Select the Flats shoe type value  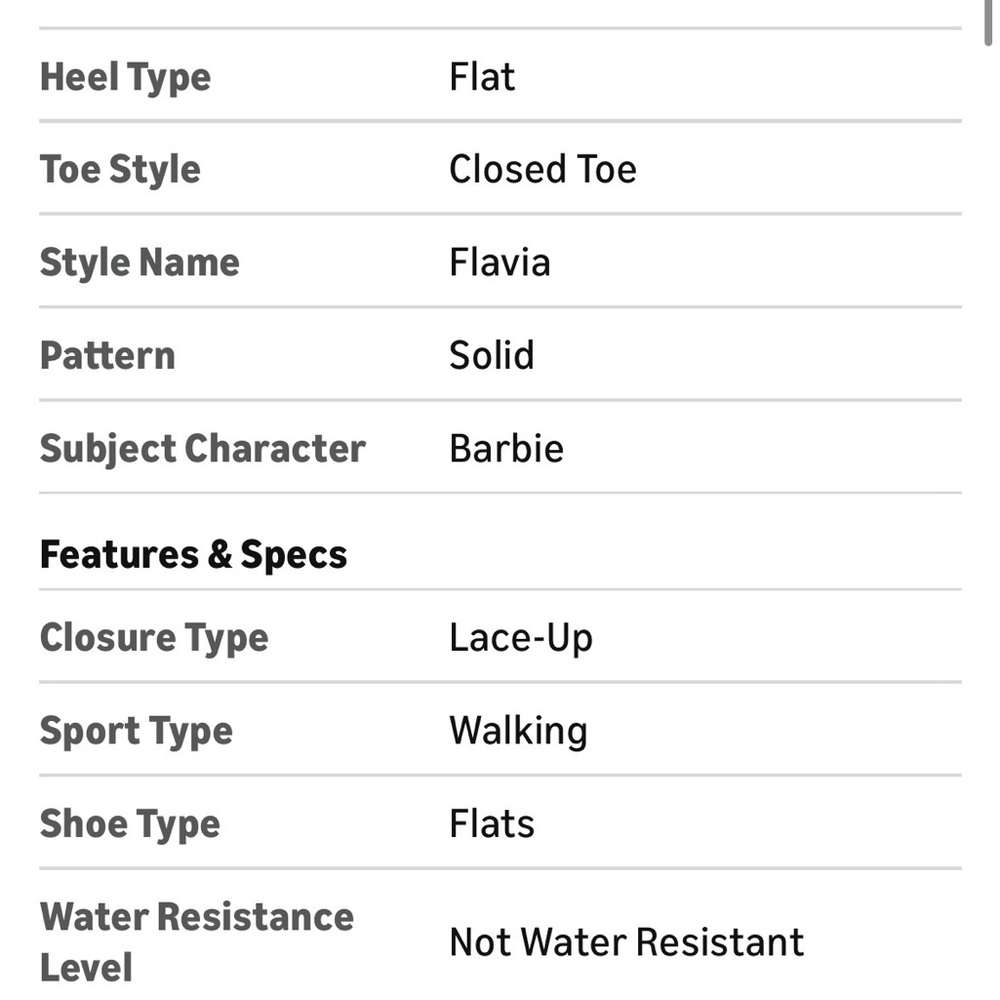[491, 823]
